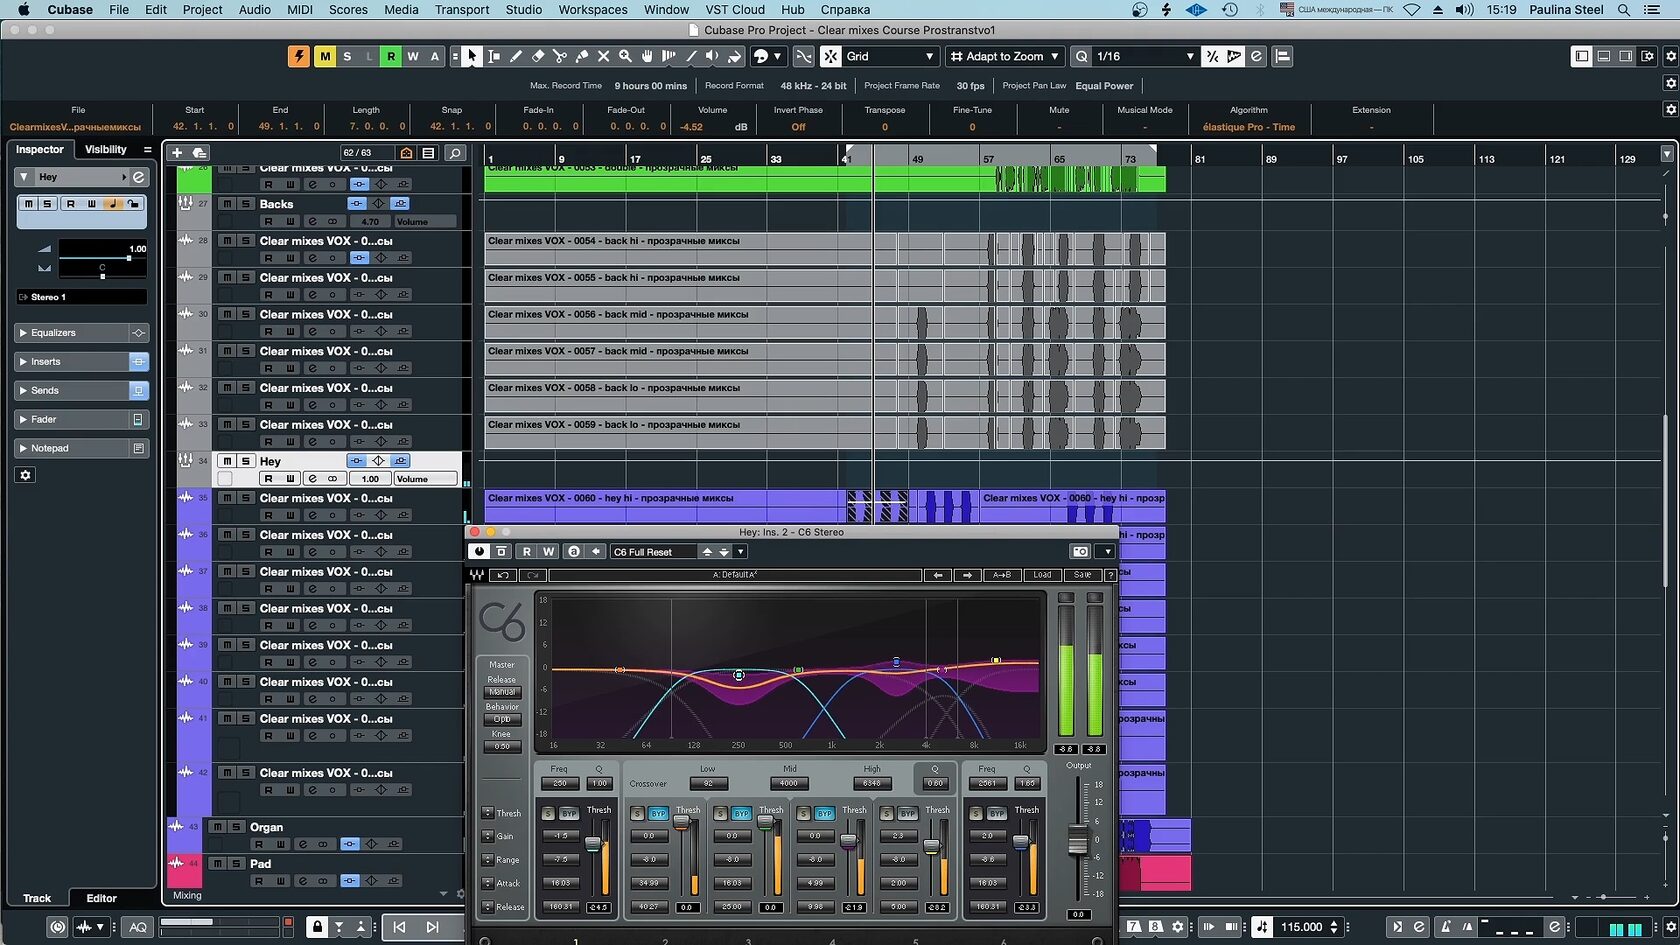Toggle Mute All (M) in toolbar
The width and height of the screenshot is (1680, 945).
325,56
